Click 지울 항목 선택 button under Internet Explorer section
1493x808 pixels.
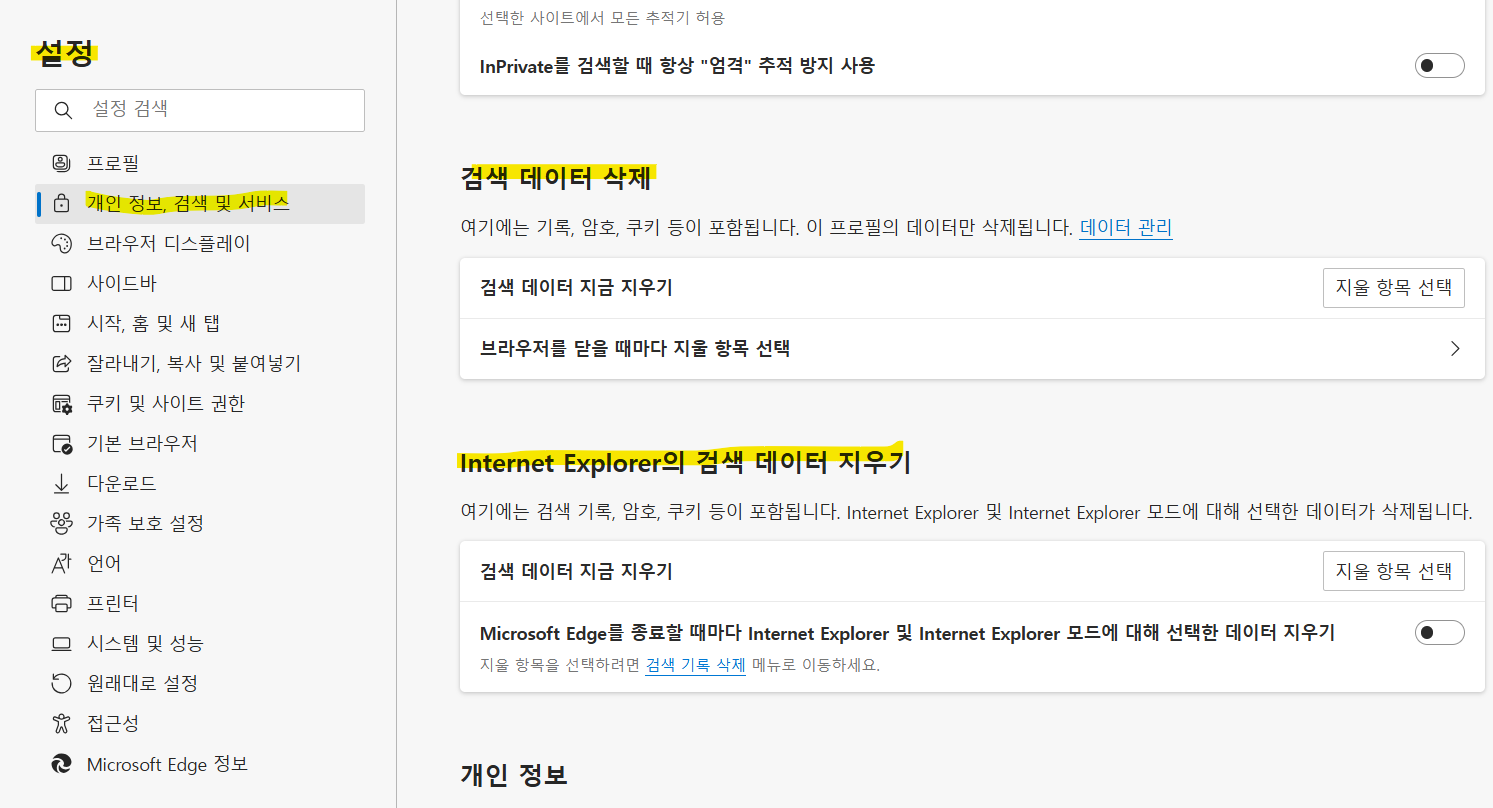[x=1393, y=571]
